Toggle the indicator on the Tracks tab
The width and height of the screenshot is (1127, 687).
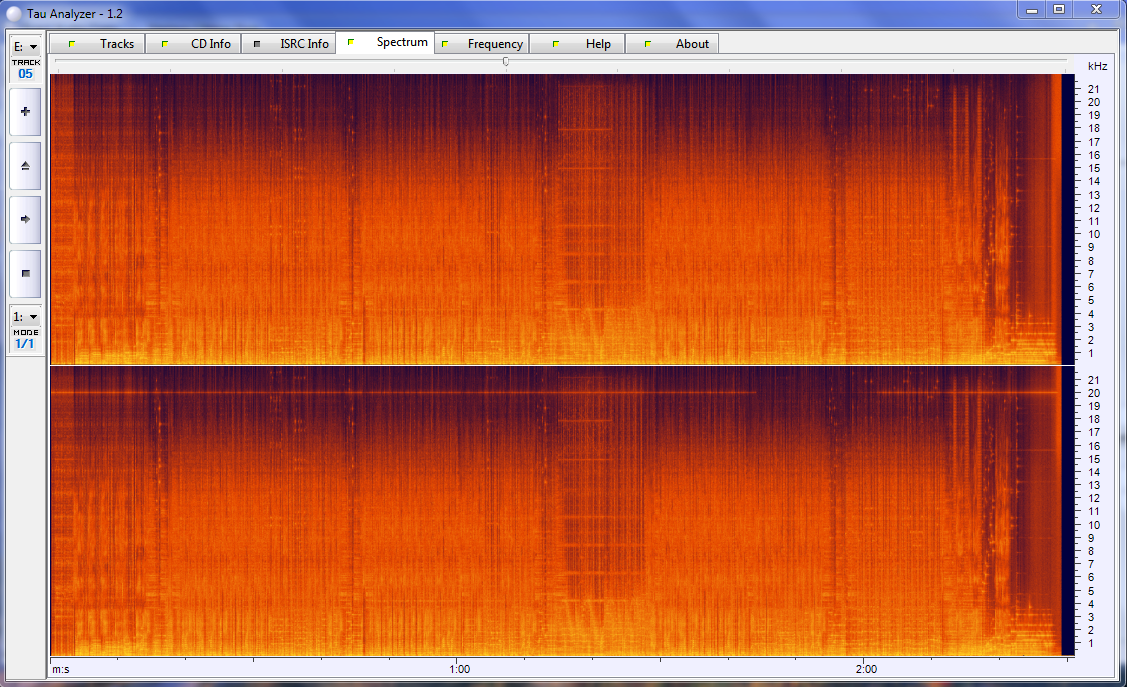[x=71, y=43]
